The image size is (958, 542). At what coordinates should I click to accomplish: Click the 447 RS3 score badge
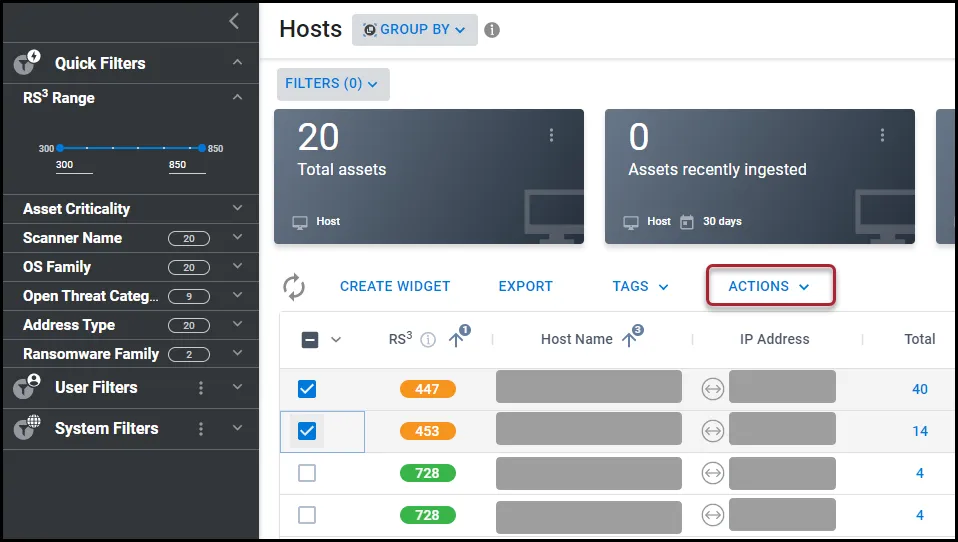click(x=428, y=389)
